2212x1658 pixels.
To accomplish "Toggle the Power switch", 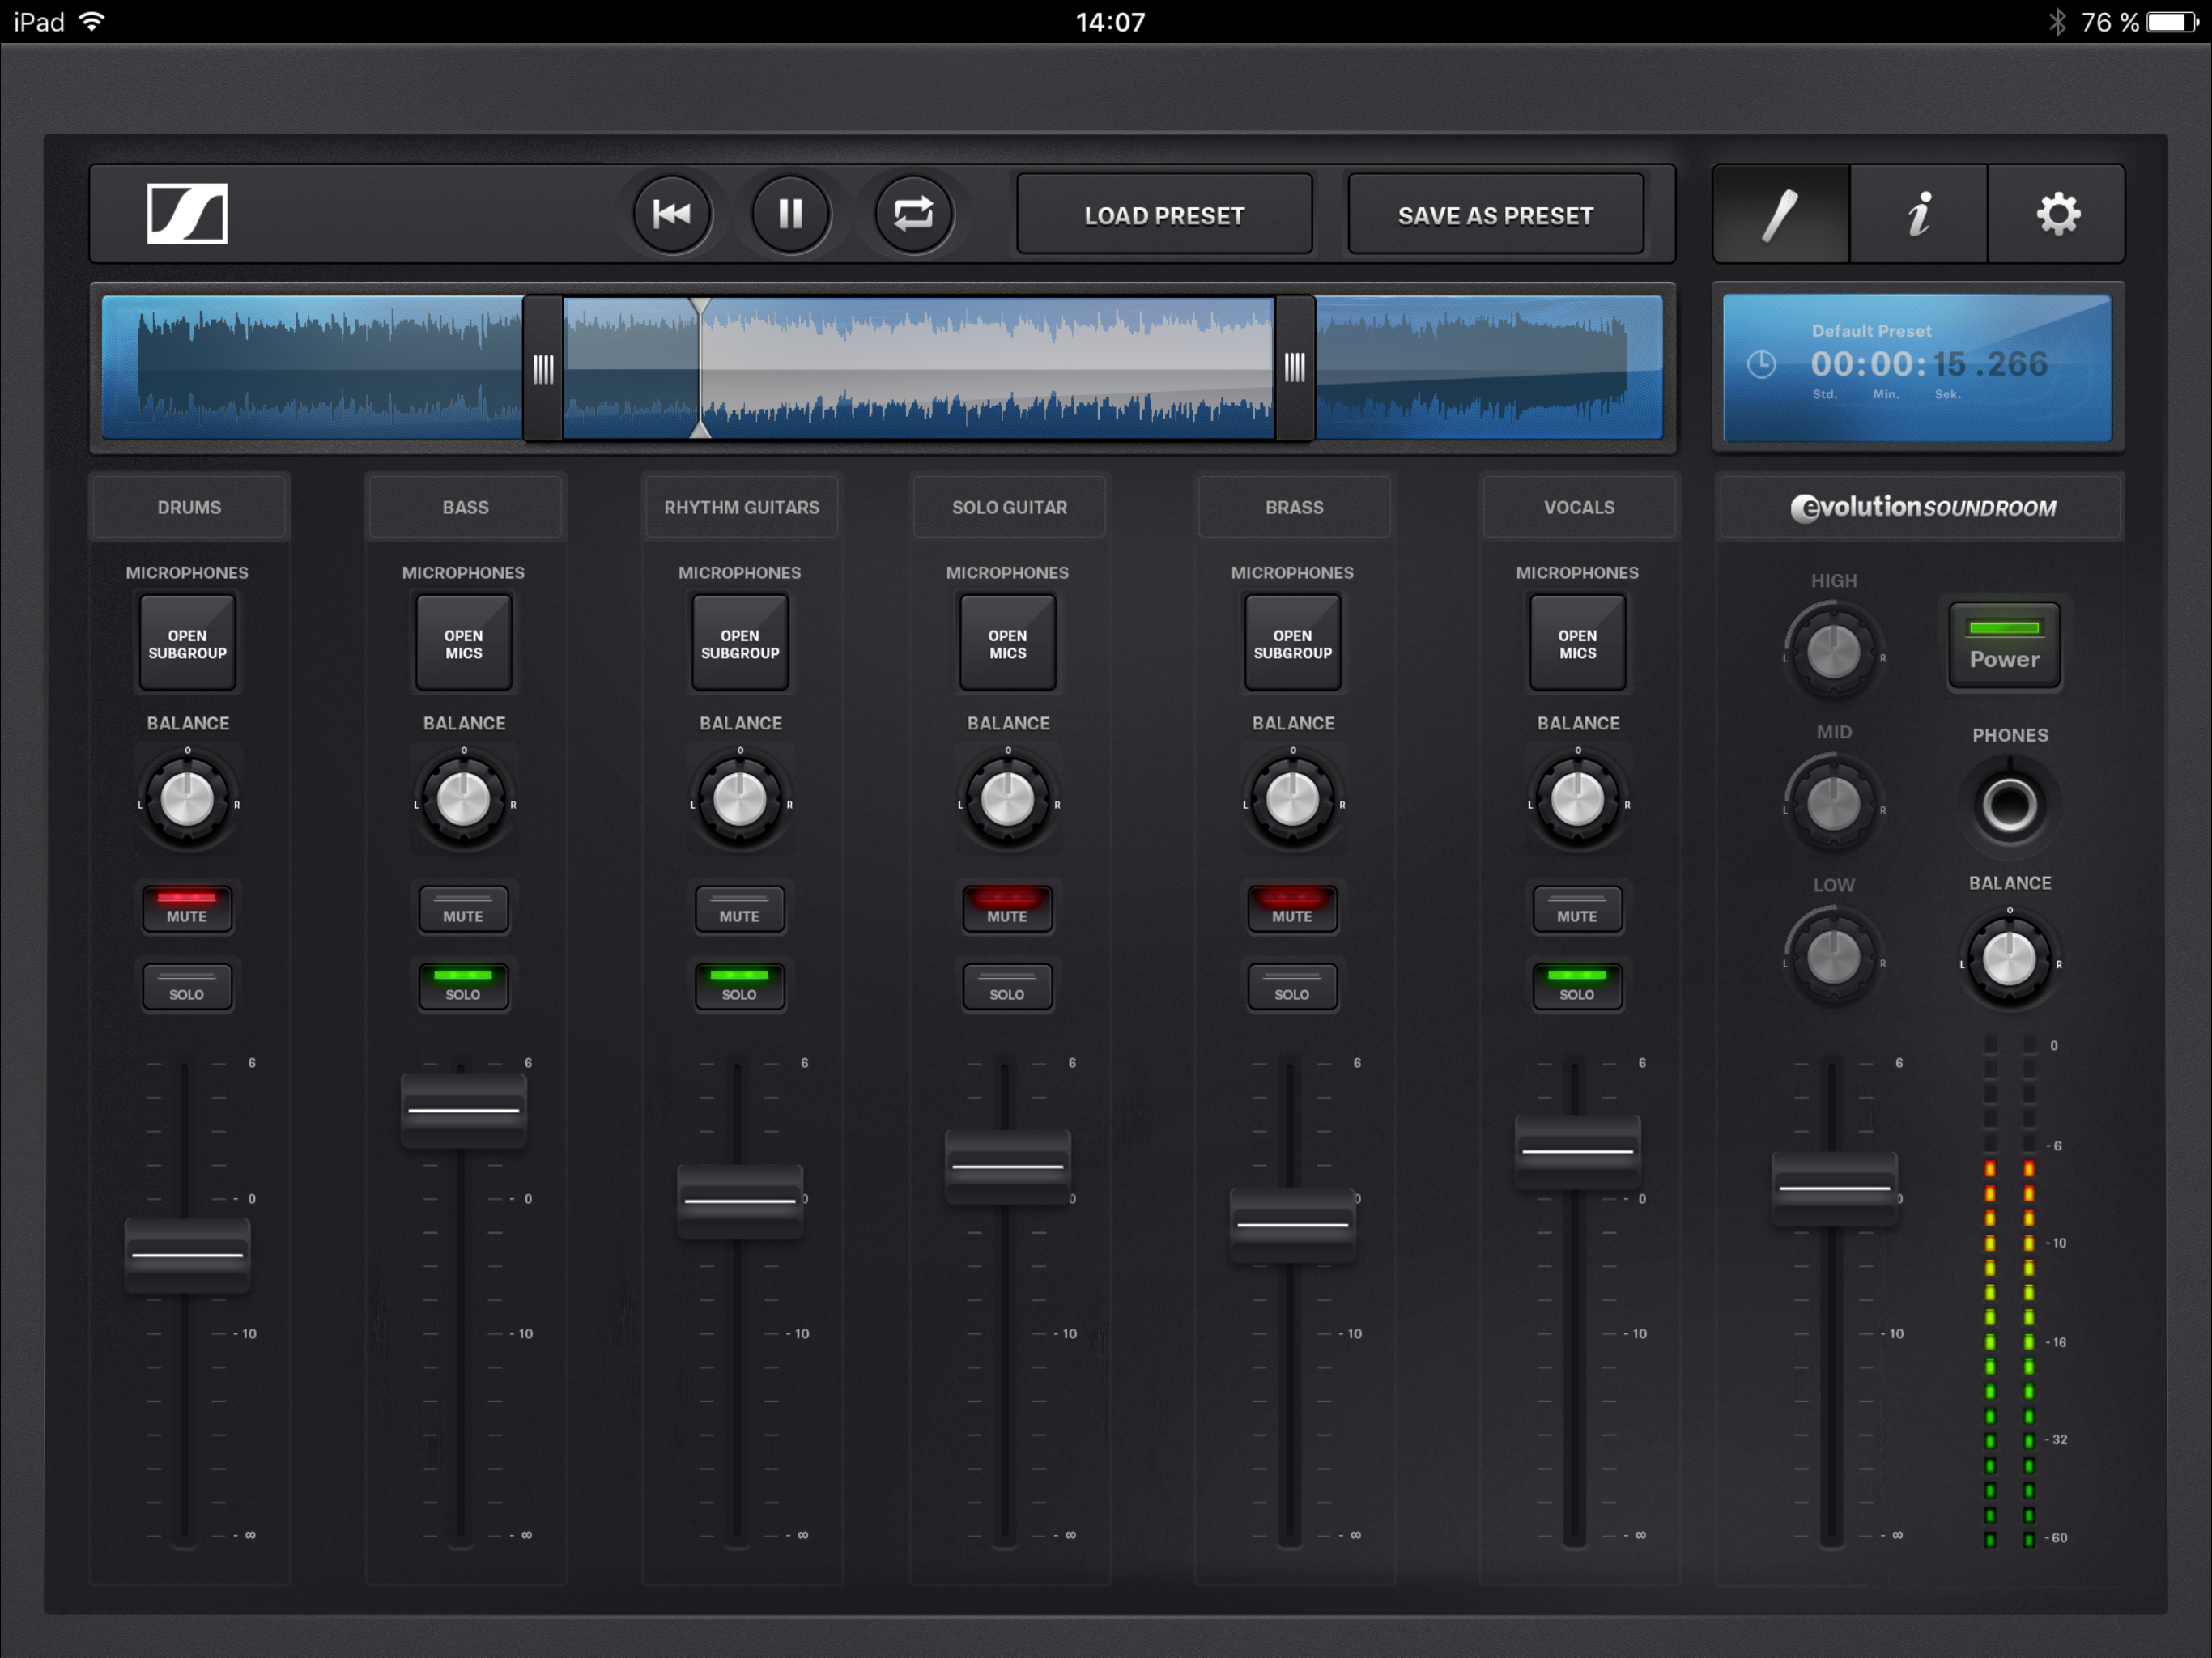I will pyautogui.click(x=2004, y=645).
